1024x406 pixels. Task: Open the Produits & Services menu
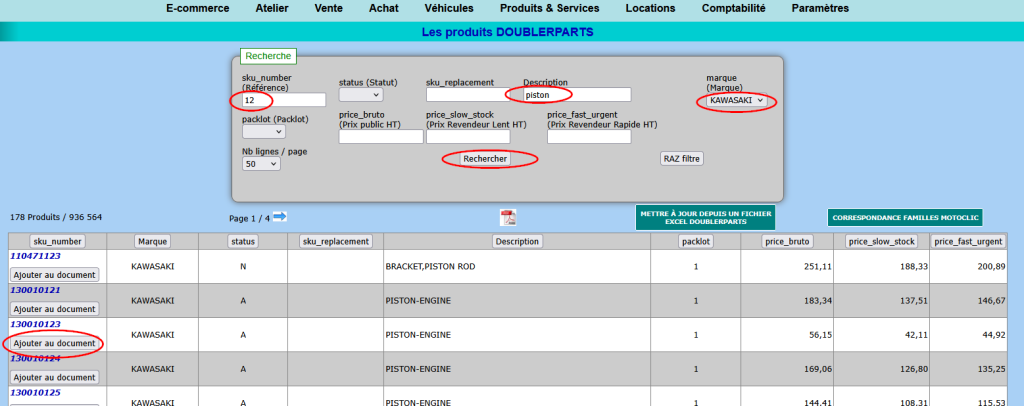pos(549,8)
